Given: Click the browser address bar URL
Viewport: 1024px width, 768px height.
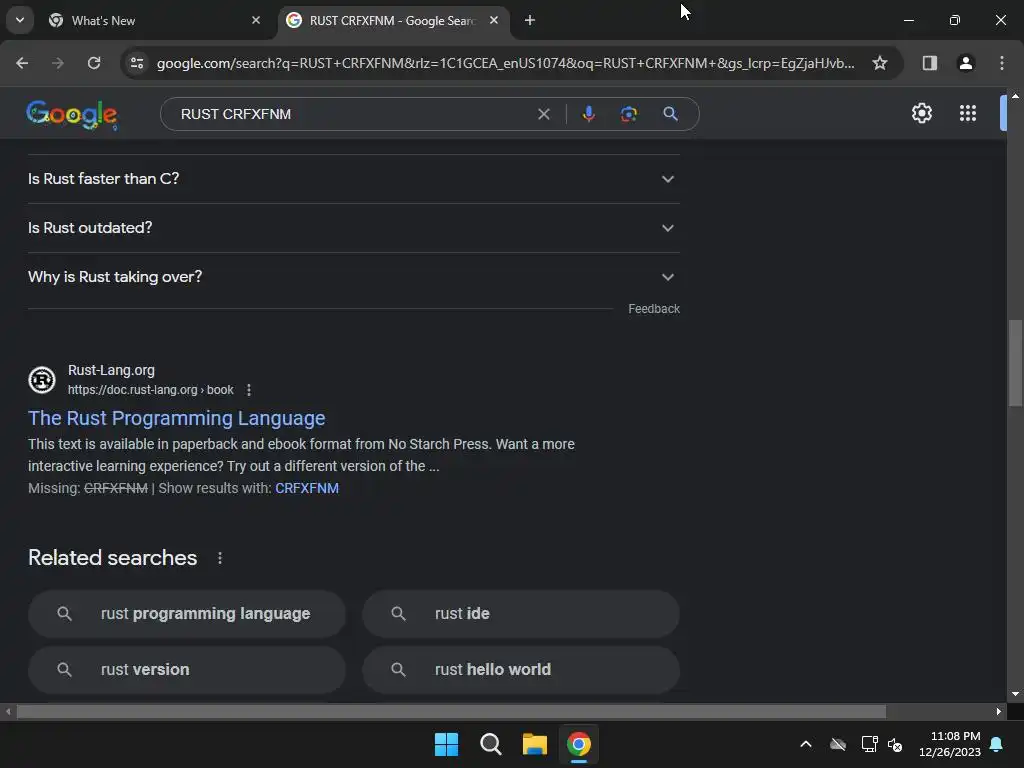Looking at the screenshot, I should 505,63.
